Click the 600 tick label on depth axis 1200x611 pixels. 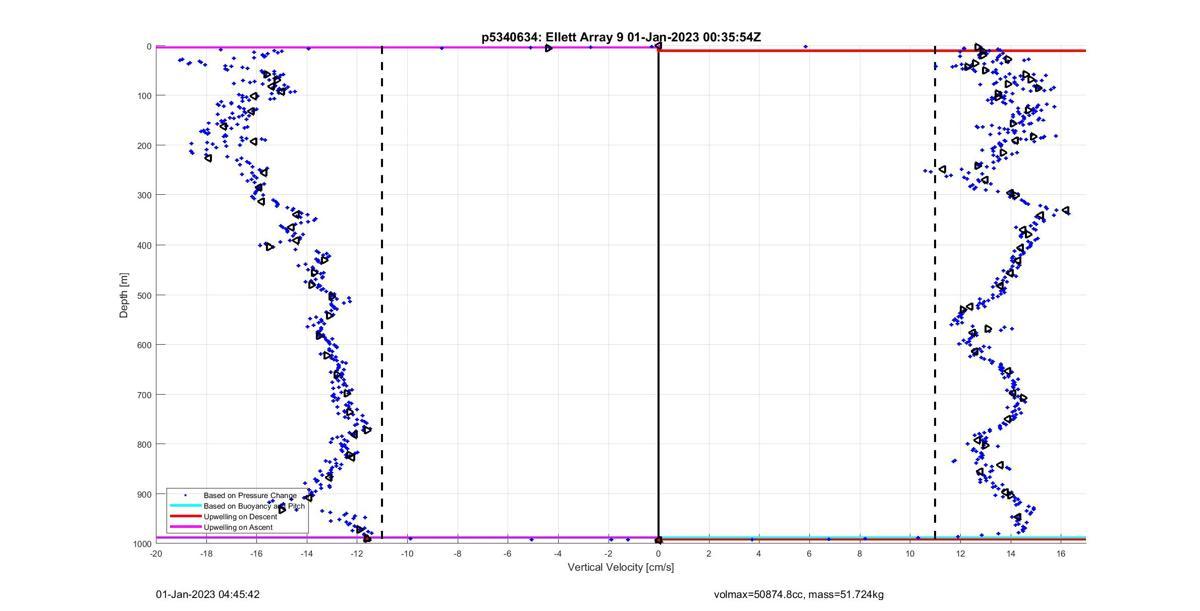pyautogui.click(x=143, y=345)
